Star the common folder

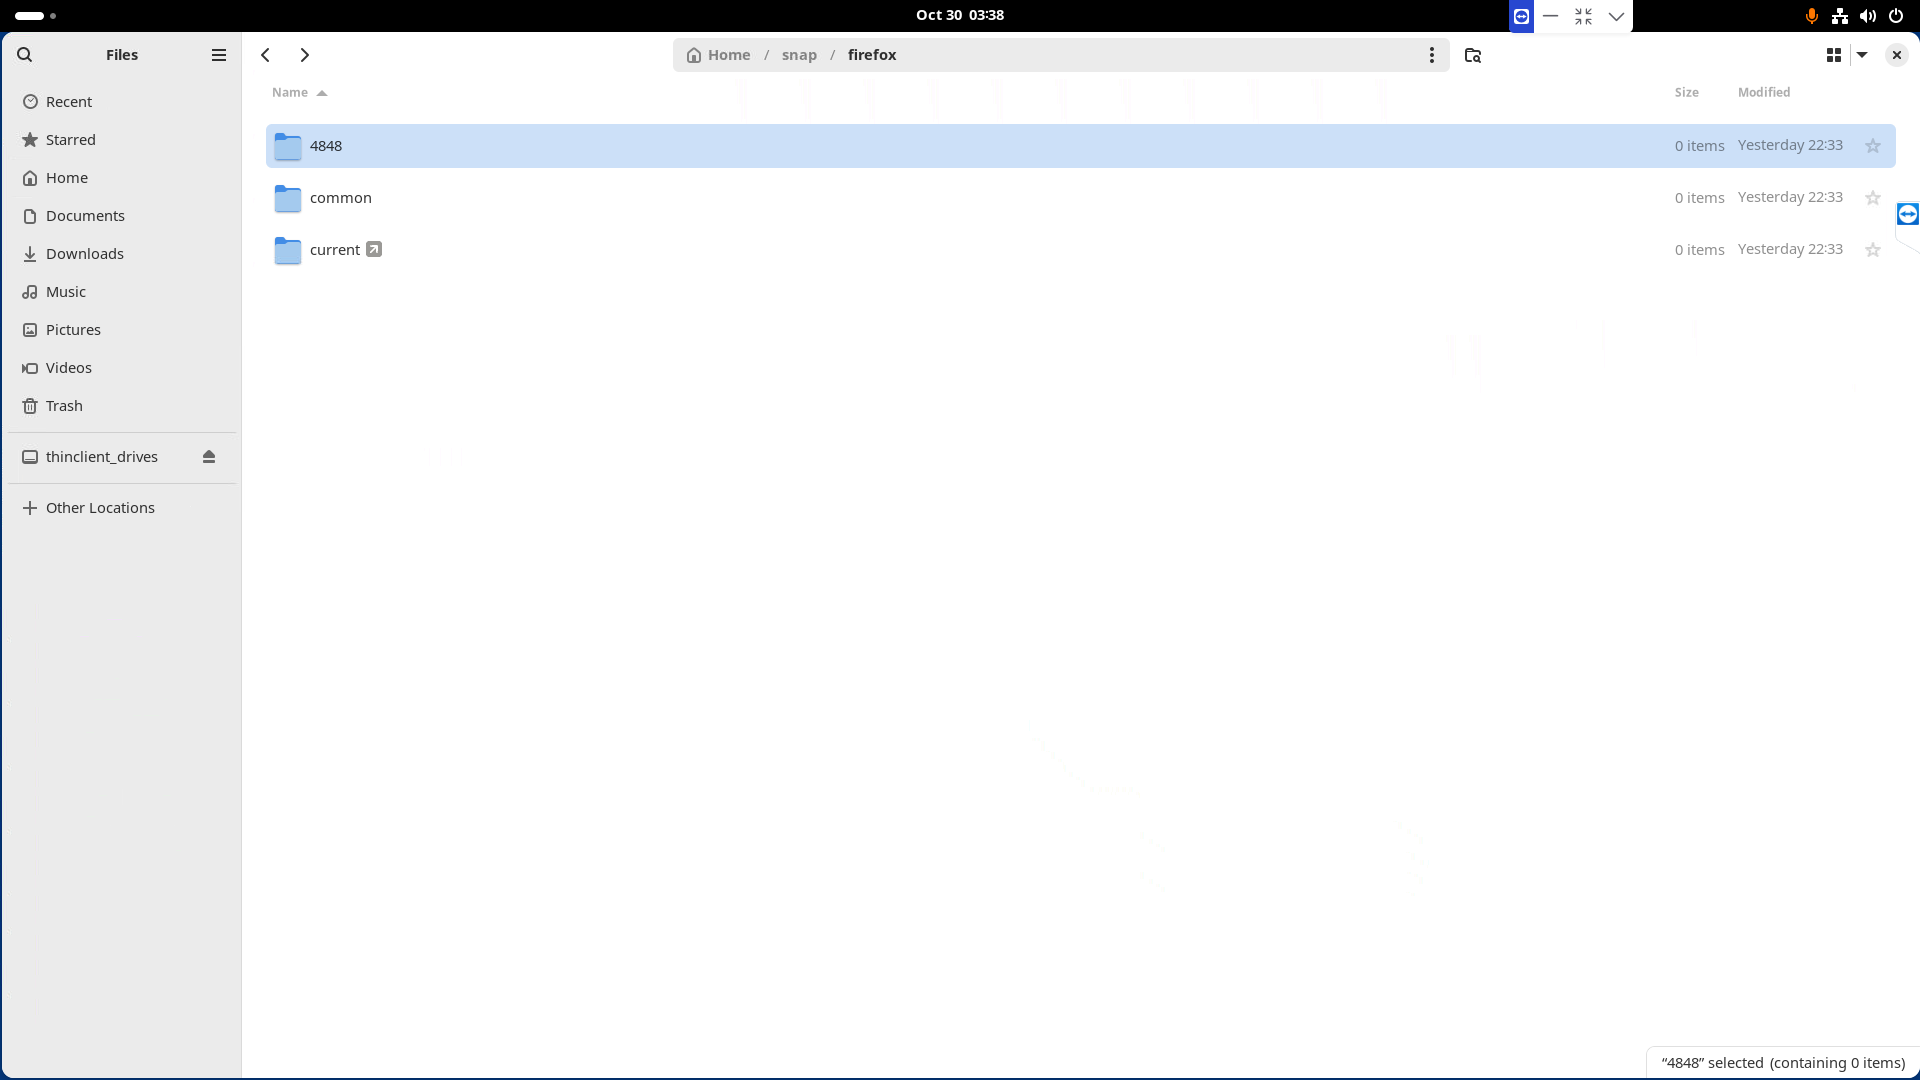[x=1872, y=197]
